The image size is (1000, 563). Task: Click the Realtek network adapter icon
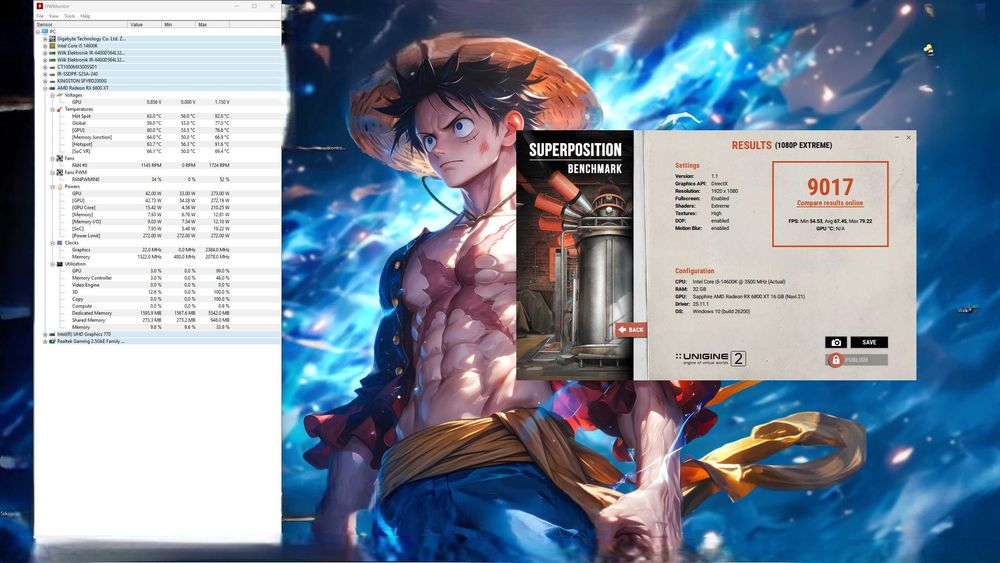point(52,341)
